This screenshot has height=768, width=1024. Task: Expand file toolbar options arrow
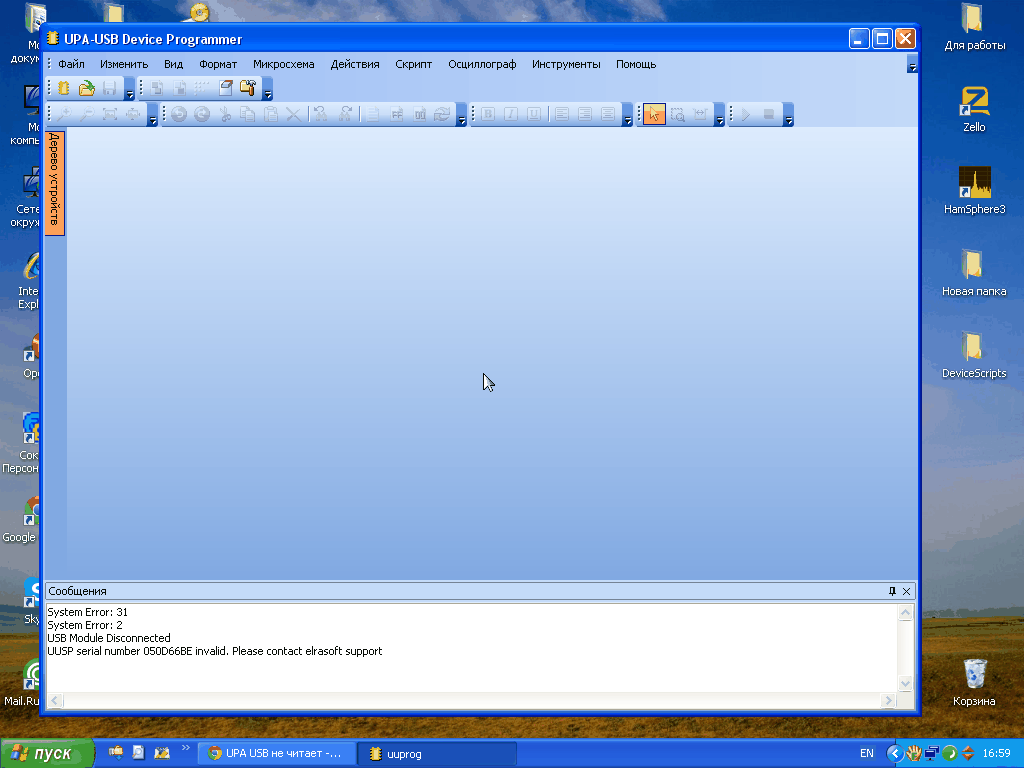click(129, 89)
